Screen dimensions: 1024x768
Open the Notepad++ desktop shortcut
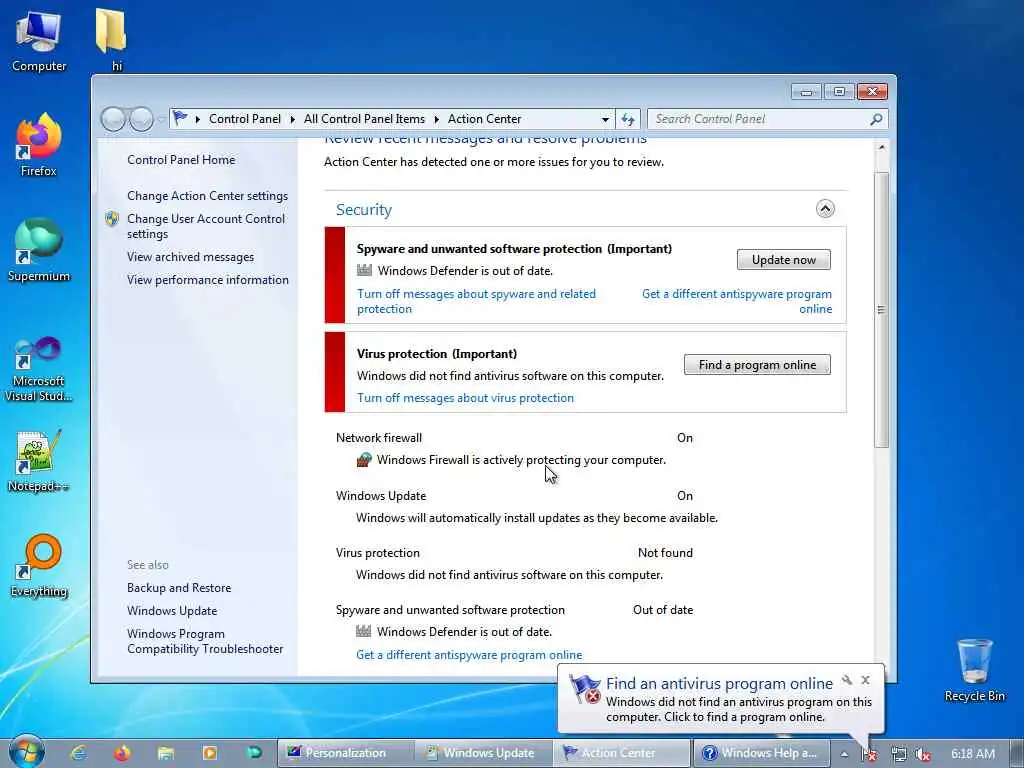click(39, 461)
